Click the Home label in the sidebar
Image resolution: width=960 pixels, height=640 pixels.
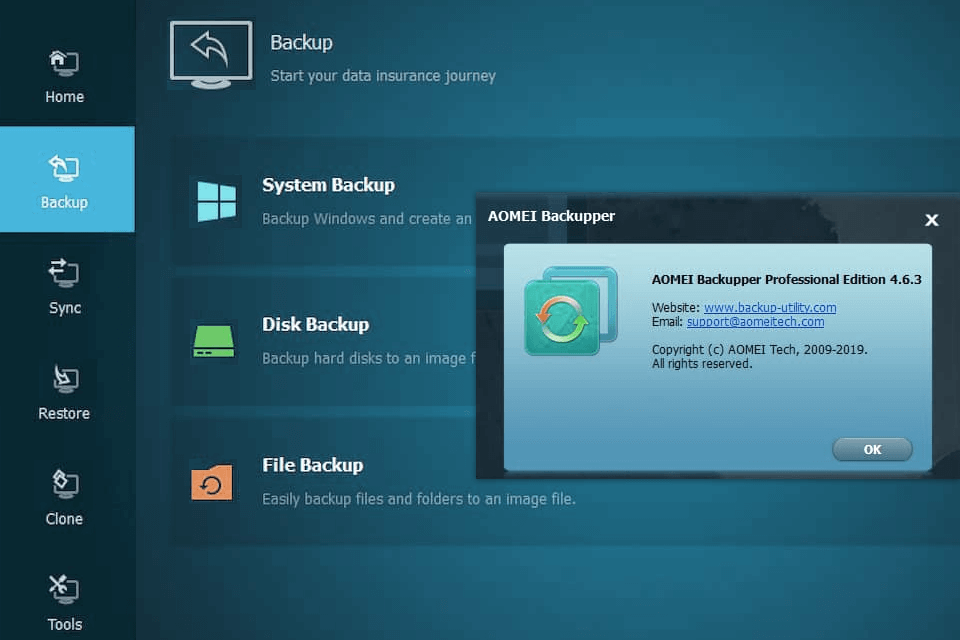[64, 97]
